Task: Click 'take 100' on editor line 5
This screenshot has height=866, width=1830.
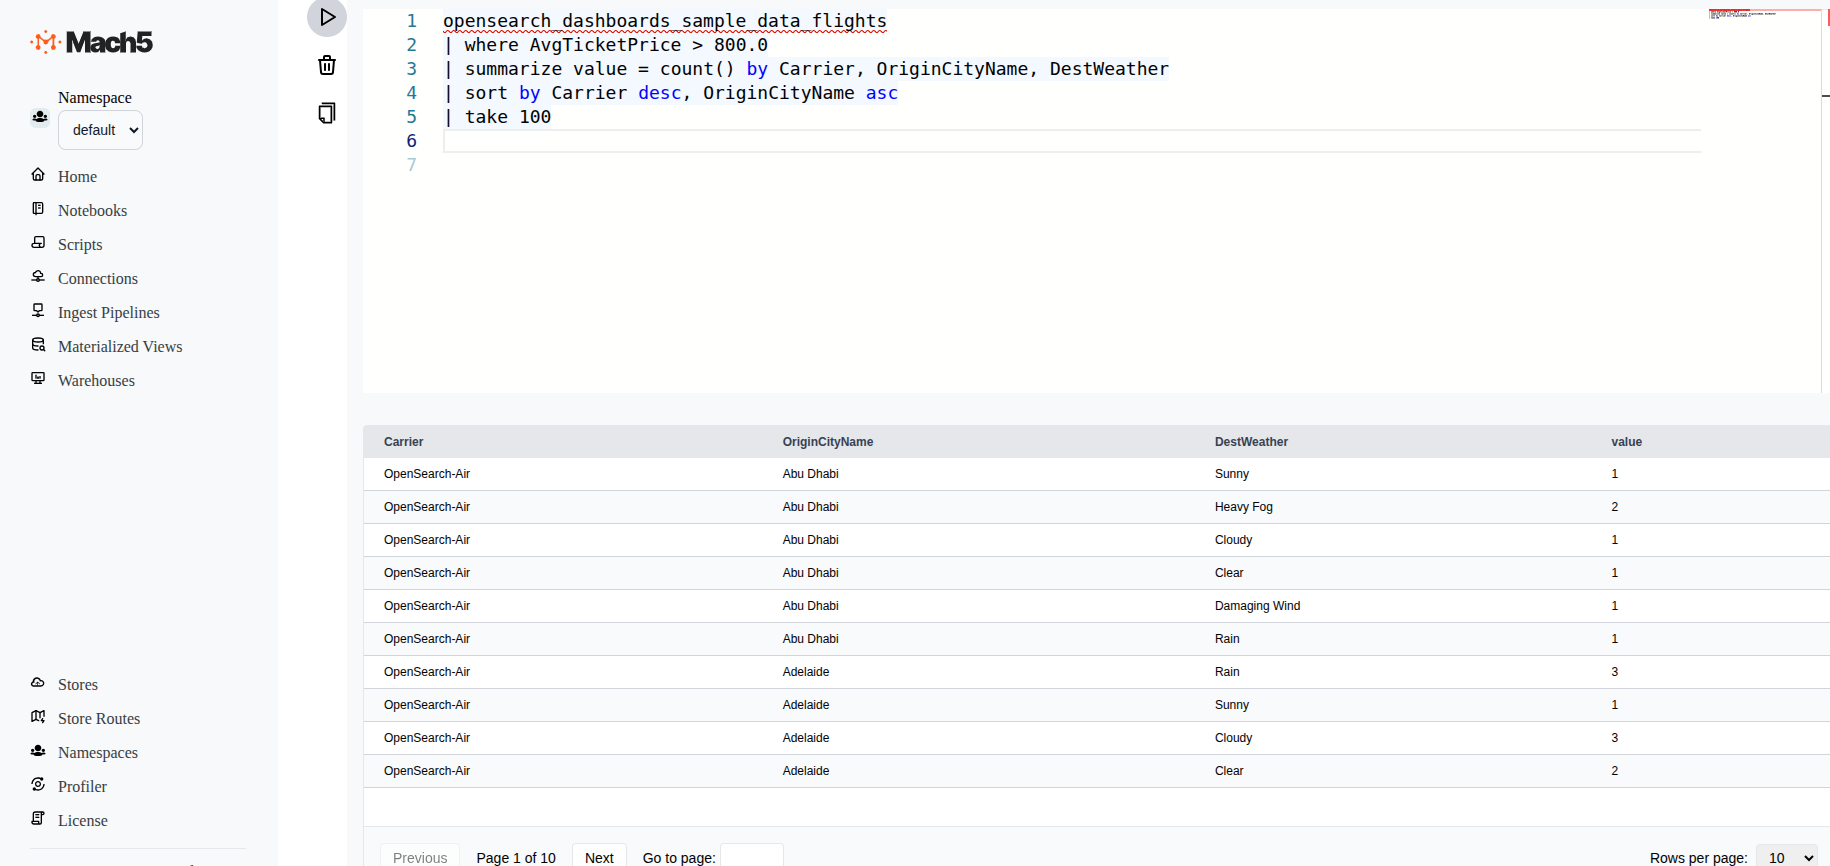Action: tap(508, 117)
